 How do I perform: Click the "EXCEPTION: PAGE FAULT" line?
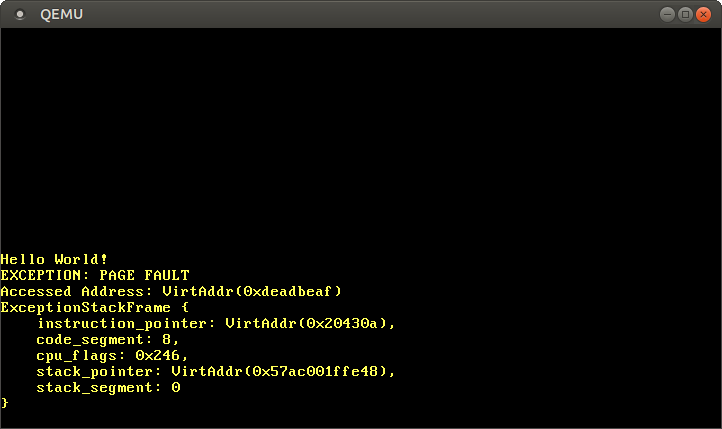point(95,275)
